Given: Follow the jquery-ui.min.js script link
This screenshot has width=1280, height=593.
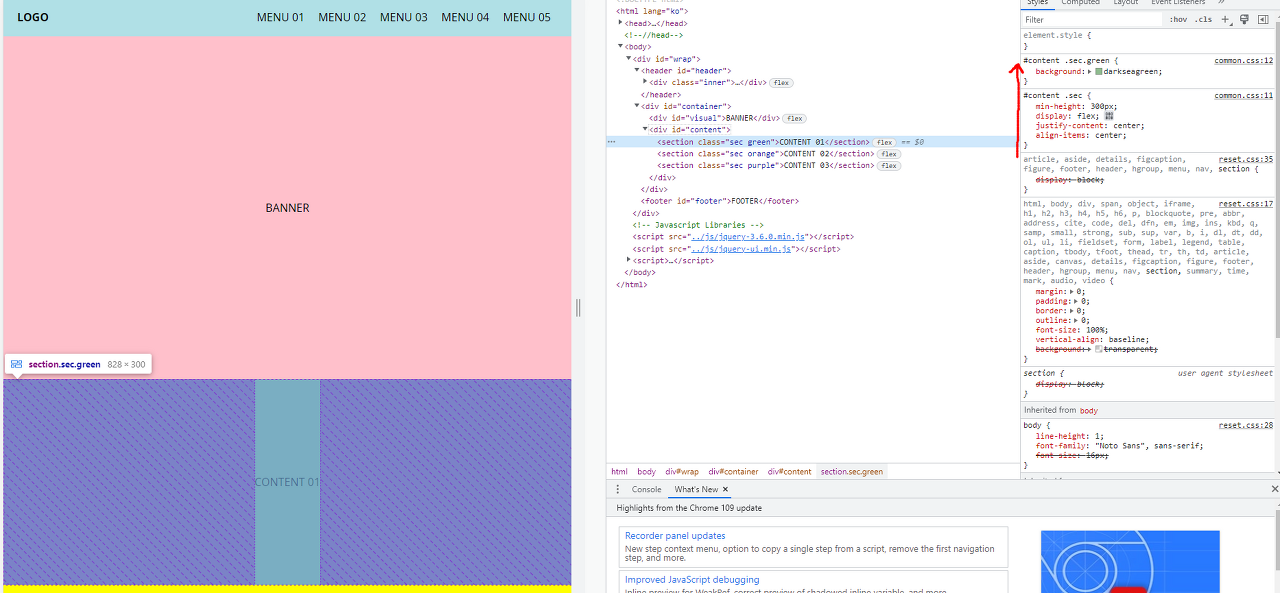Looking at the screenshot, I should click(741, 249).
